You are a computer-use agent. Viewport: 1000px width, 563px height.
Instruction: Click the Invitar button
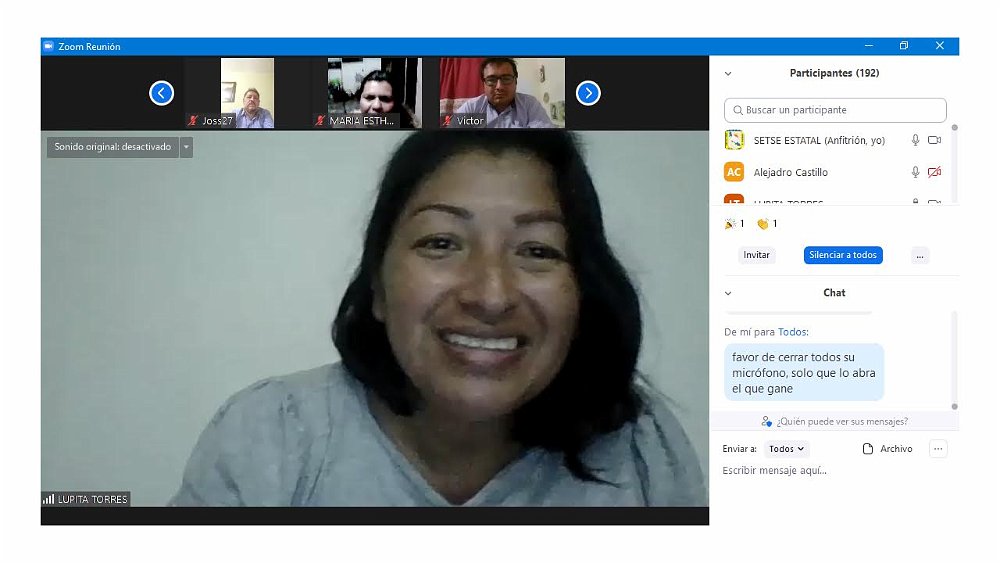point(757,255)
